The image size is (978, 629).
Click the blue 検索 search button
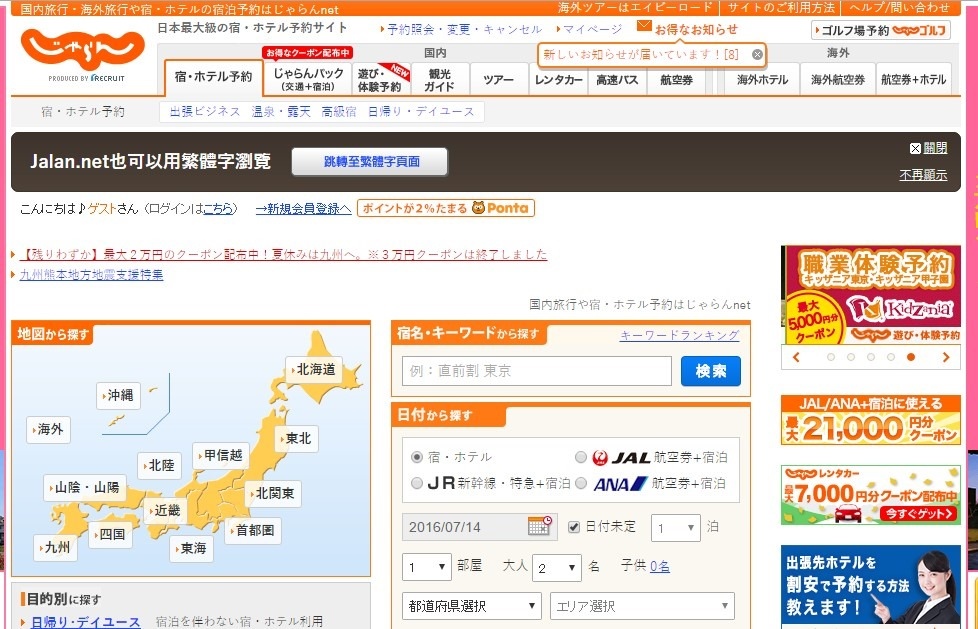pos(711,371)
